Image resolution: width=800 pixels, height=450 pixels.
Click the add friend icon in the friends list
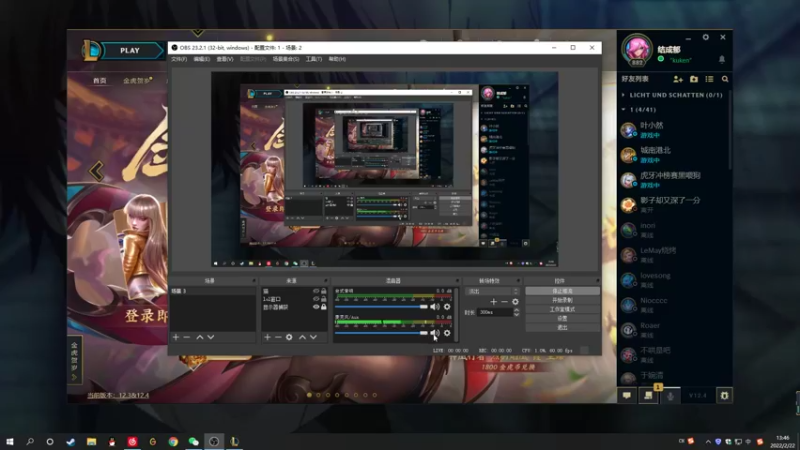[678, 79]
